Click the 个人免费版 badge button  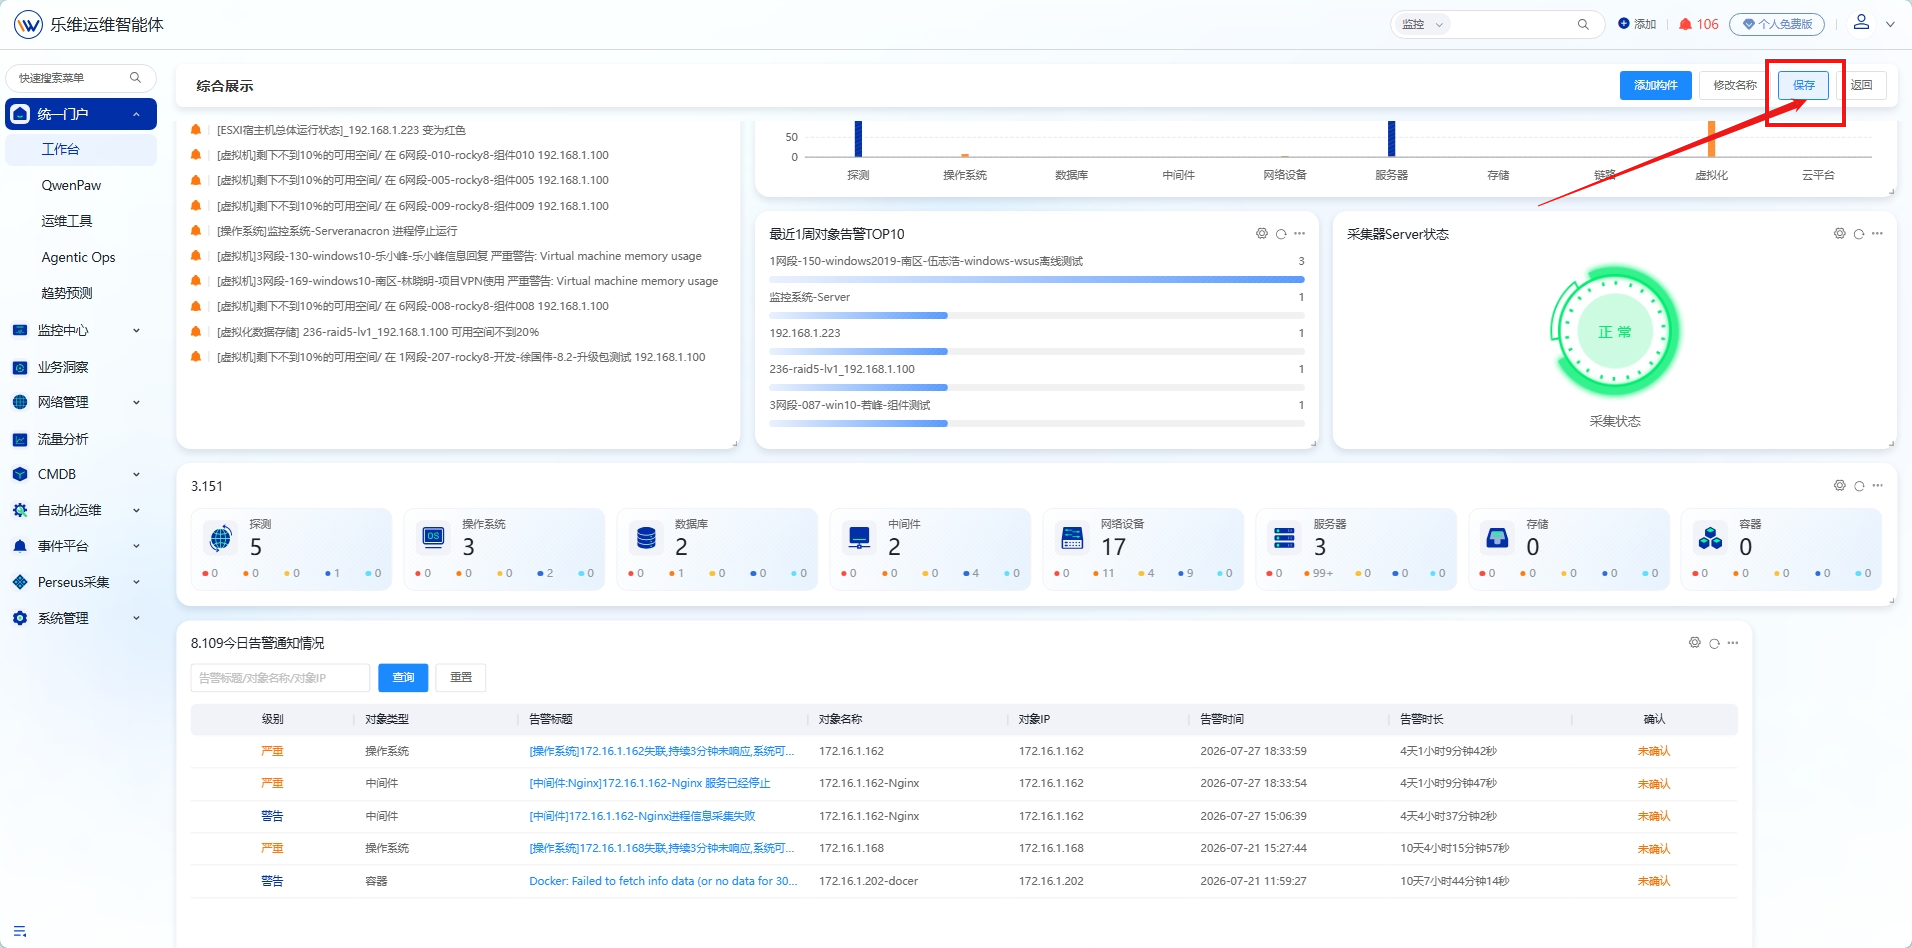point(1777,24)
